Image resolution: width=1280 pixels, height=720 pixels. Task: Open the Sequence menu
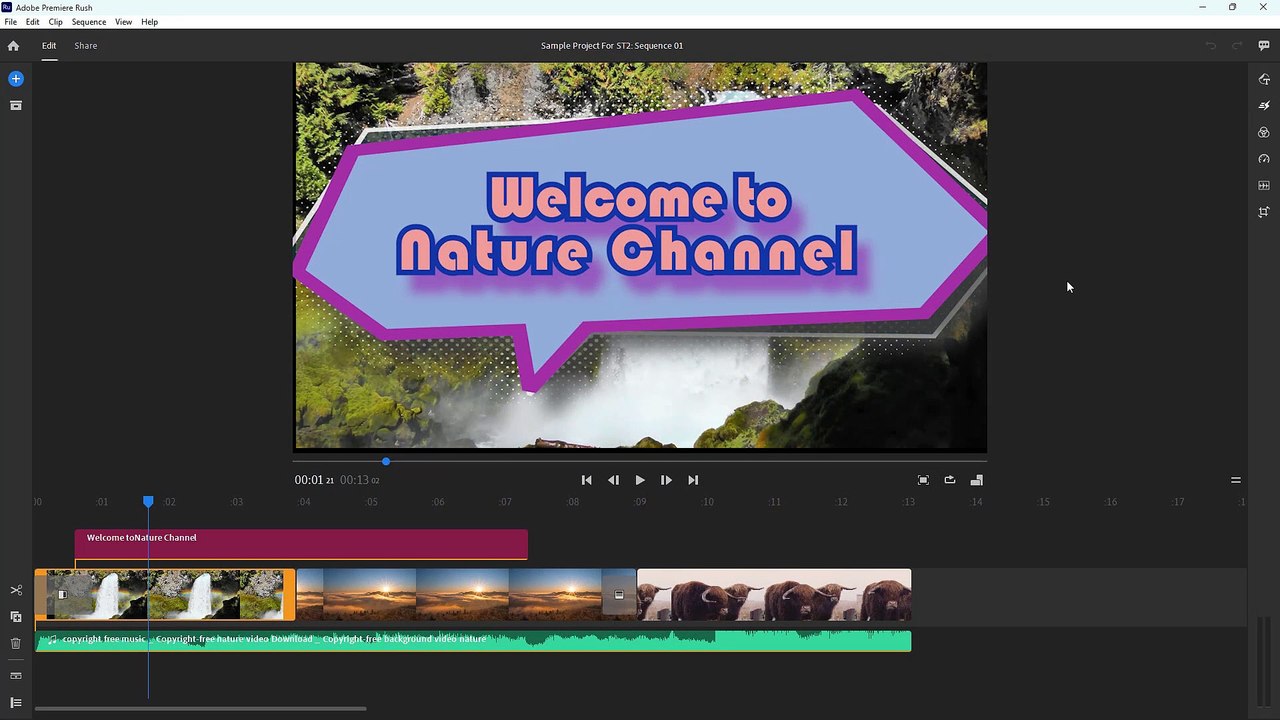[89, 21]
